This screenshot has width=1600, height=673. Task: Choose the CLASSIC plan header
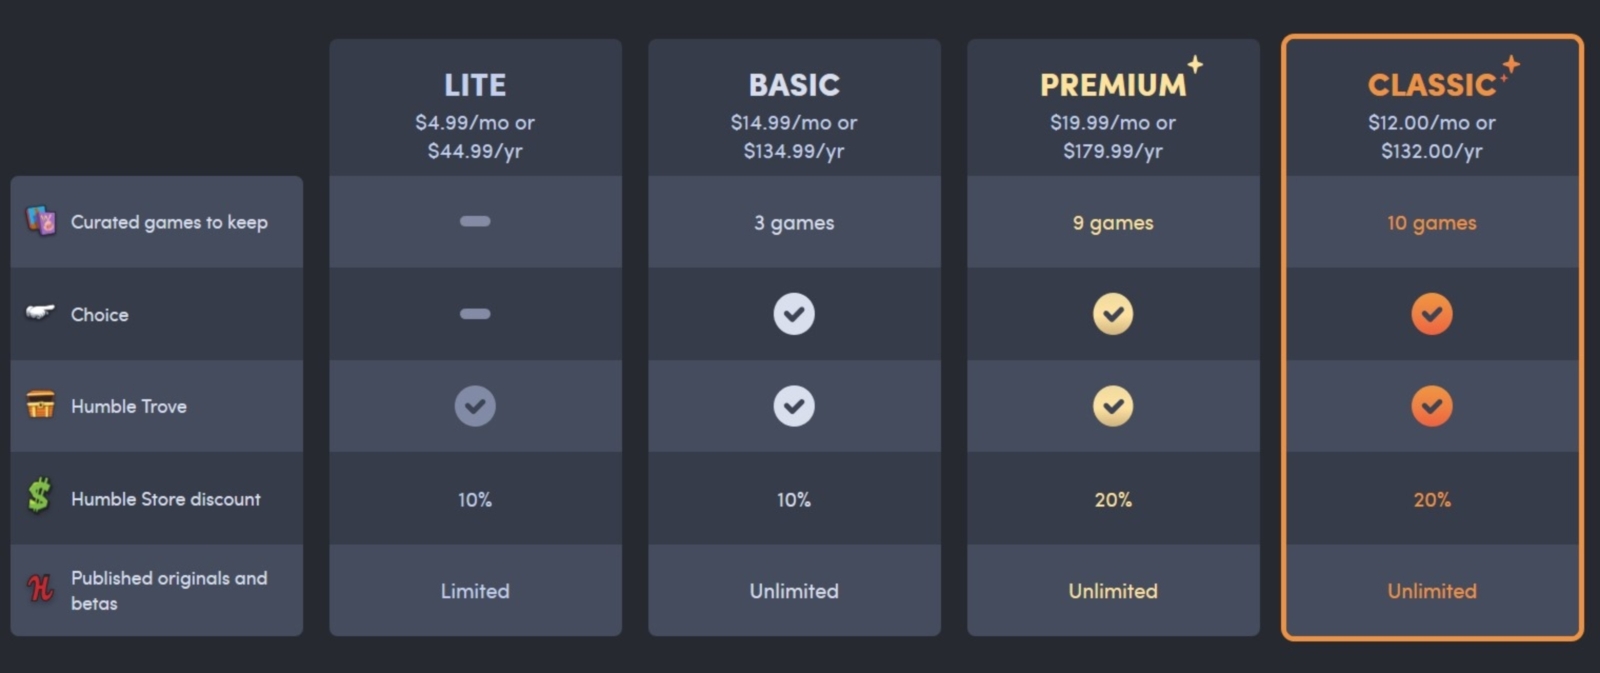coord(1432,108)
